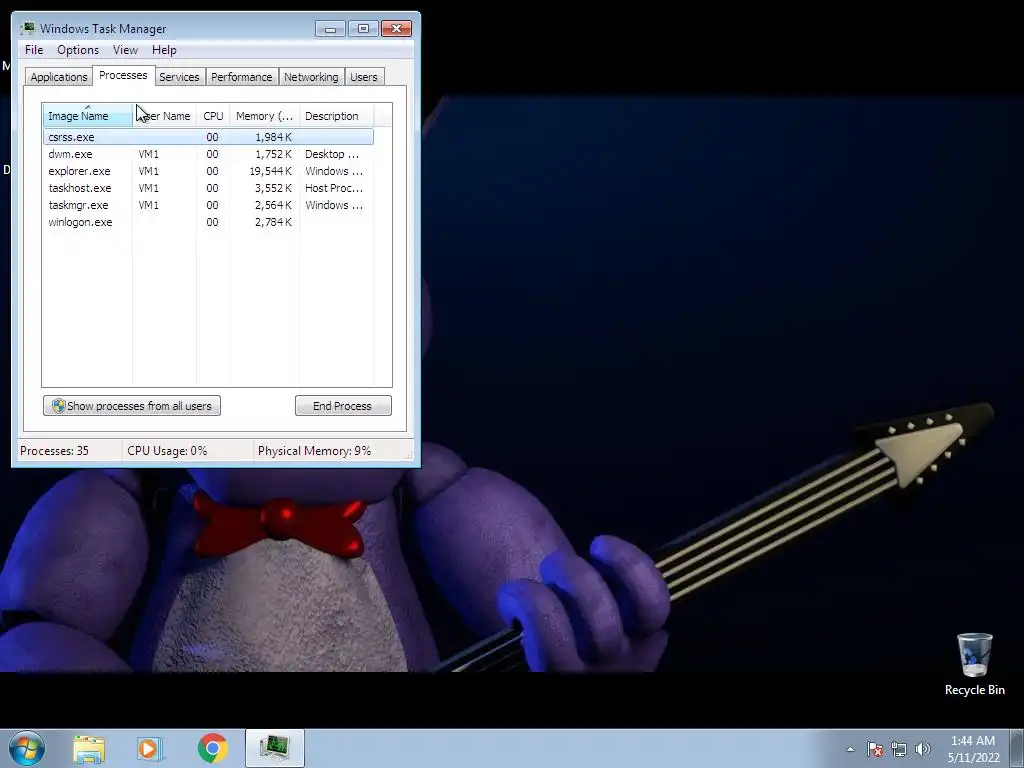This screenshot has height=768, width=1024.
Task: Switch to the Applications tab
Action: coord(59,77)
